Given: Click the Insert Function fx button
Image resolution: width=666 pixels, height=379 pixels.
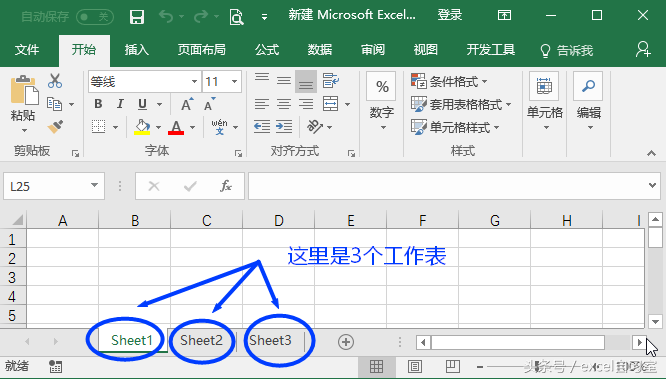Looking at the screenshot, I should [x=226, y=186].
